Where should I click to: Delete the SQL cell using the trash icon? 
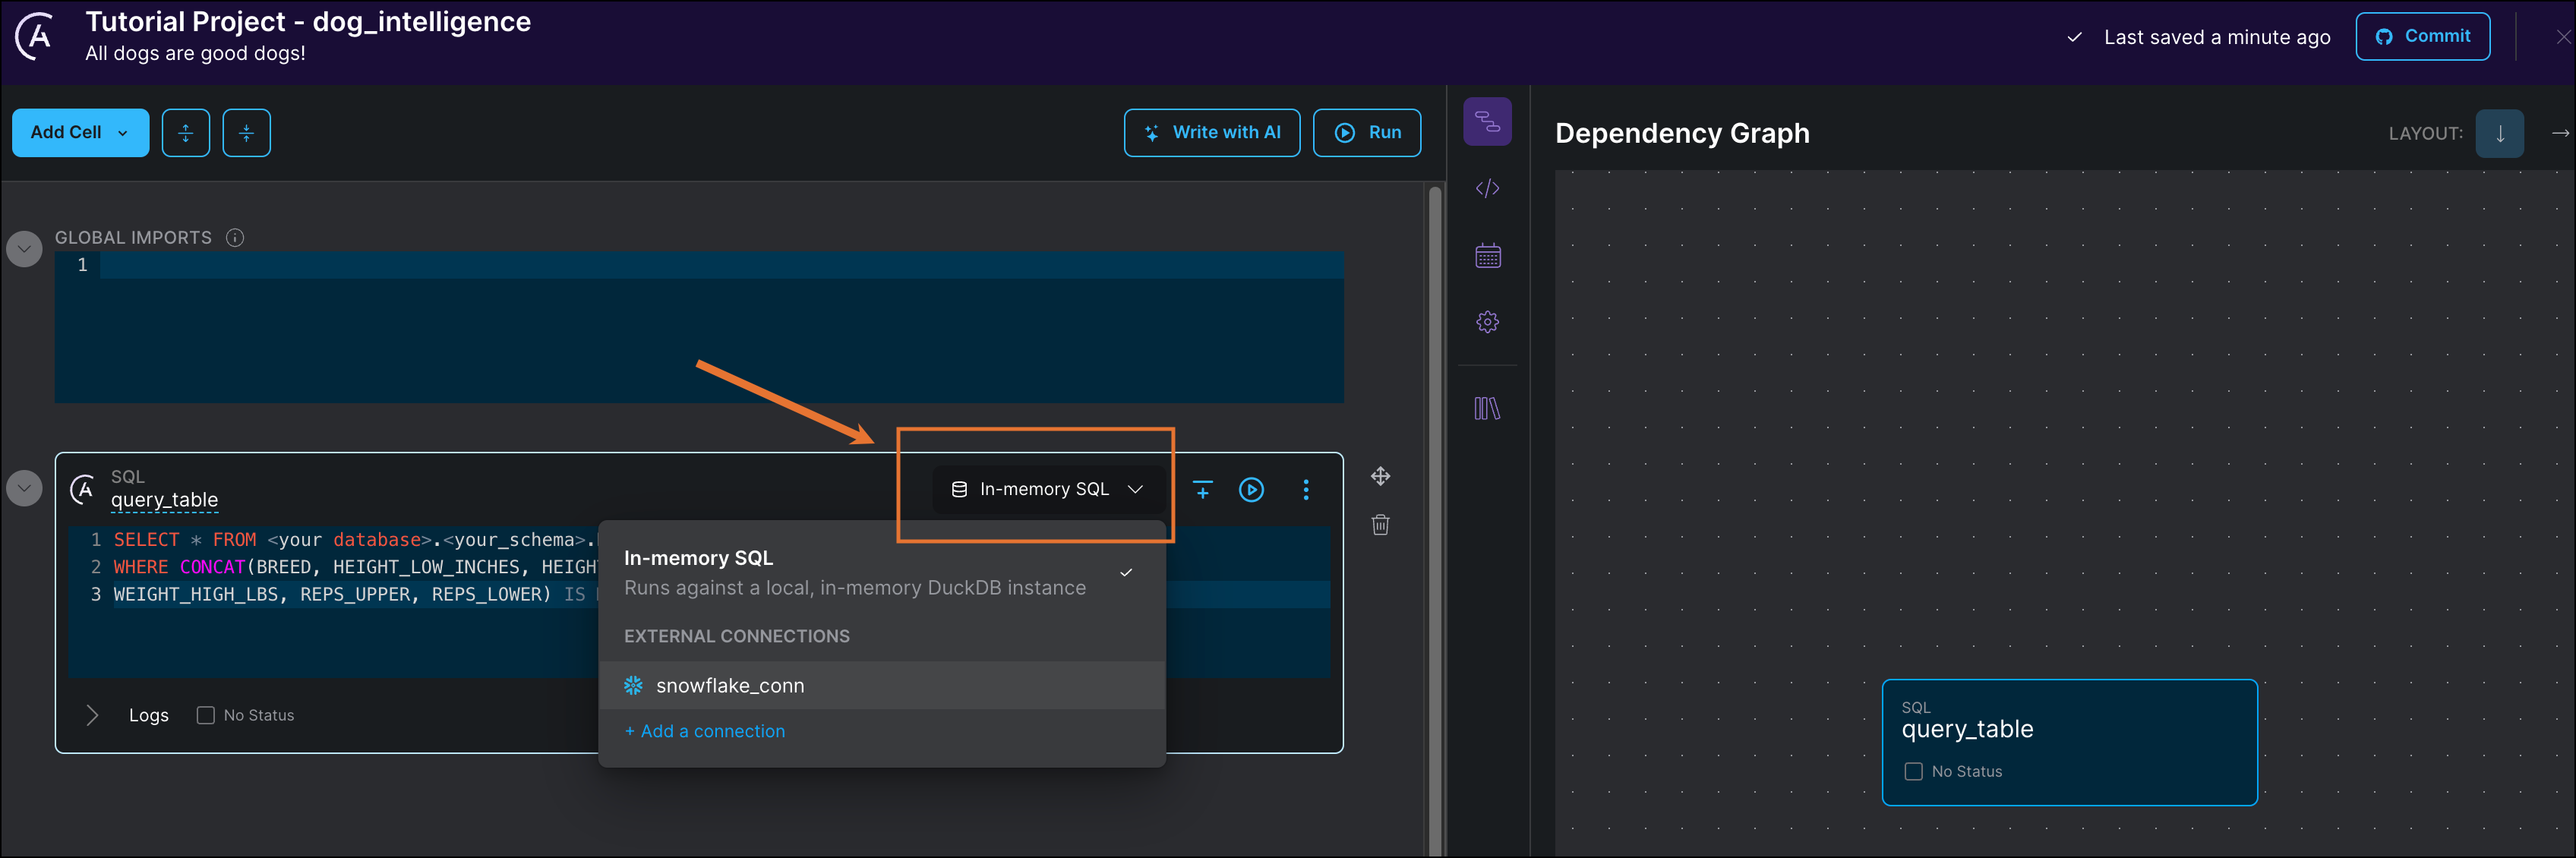(1380, 524)
